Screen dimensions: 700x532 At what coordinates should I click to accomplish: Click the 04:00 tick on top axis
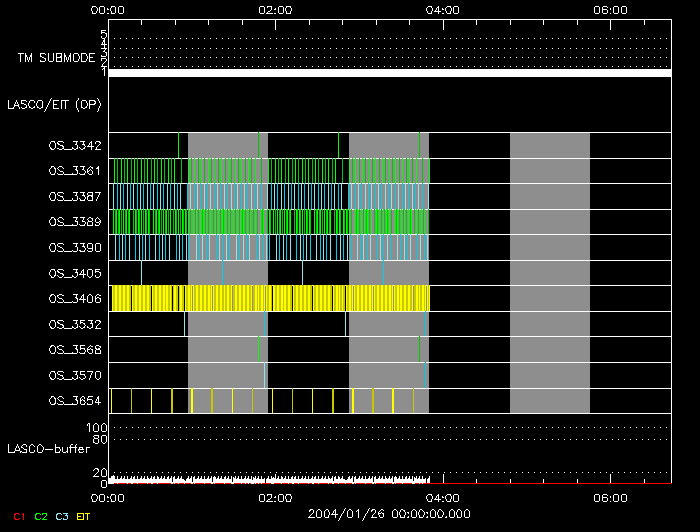(442, 10)
